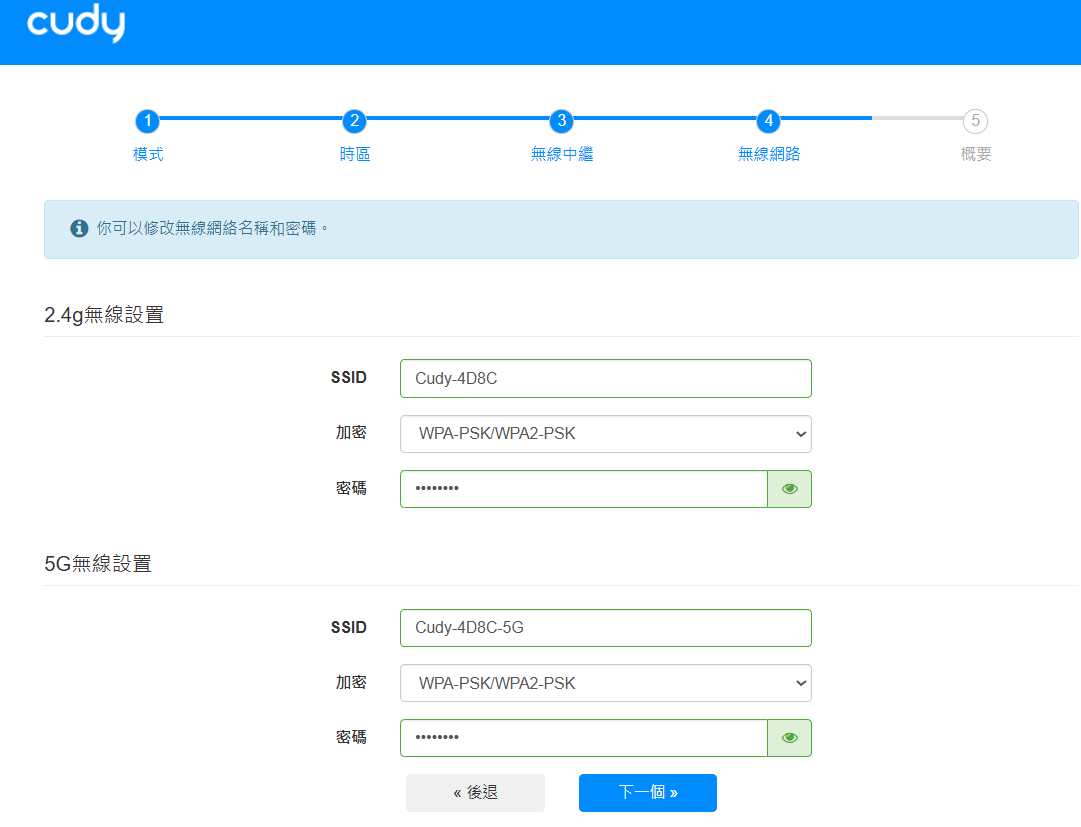
Task: Click the 2.4g 密碼 password field
Action: pyautogui.click(x=583, y=489)
